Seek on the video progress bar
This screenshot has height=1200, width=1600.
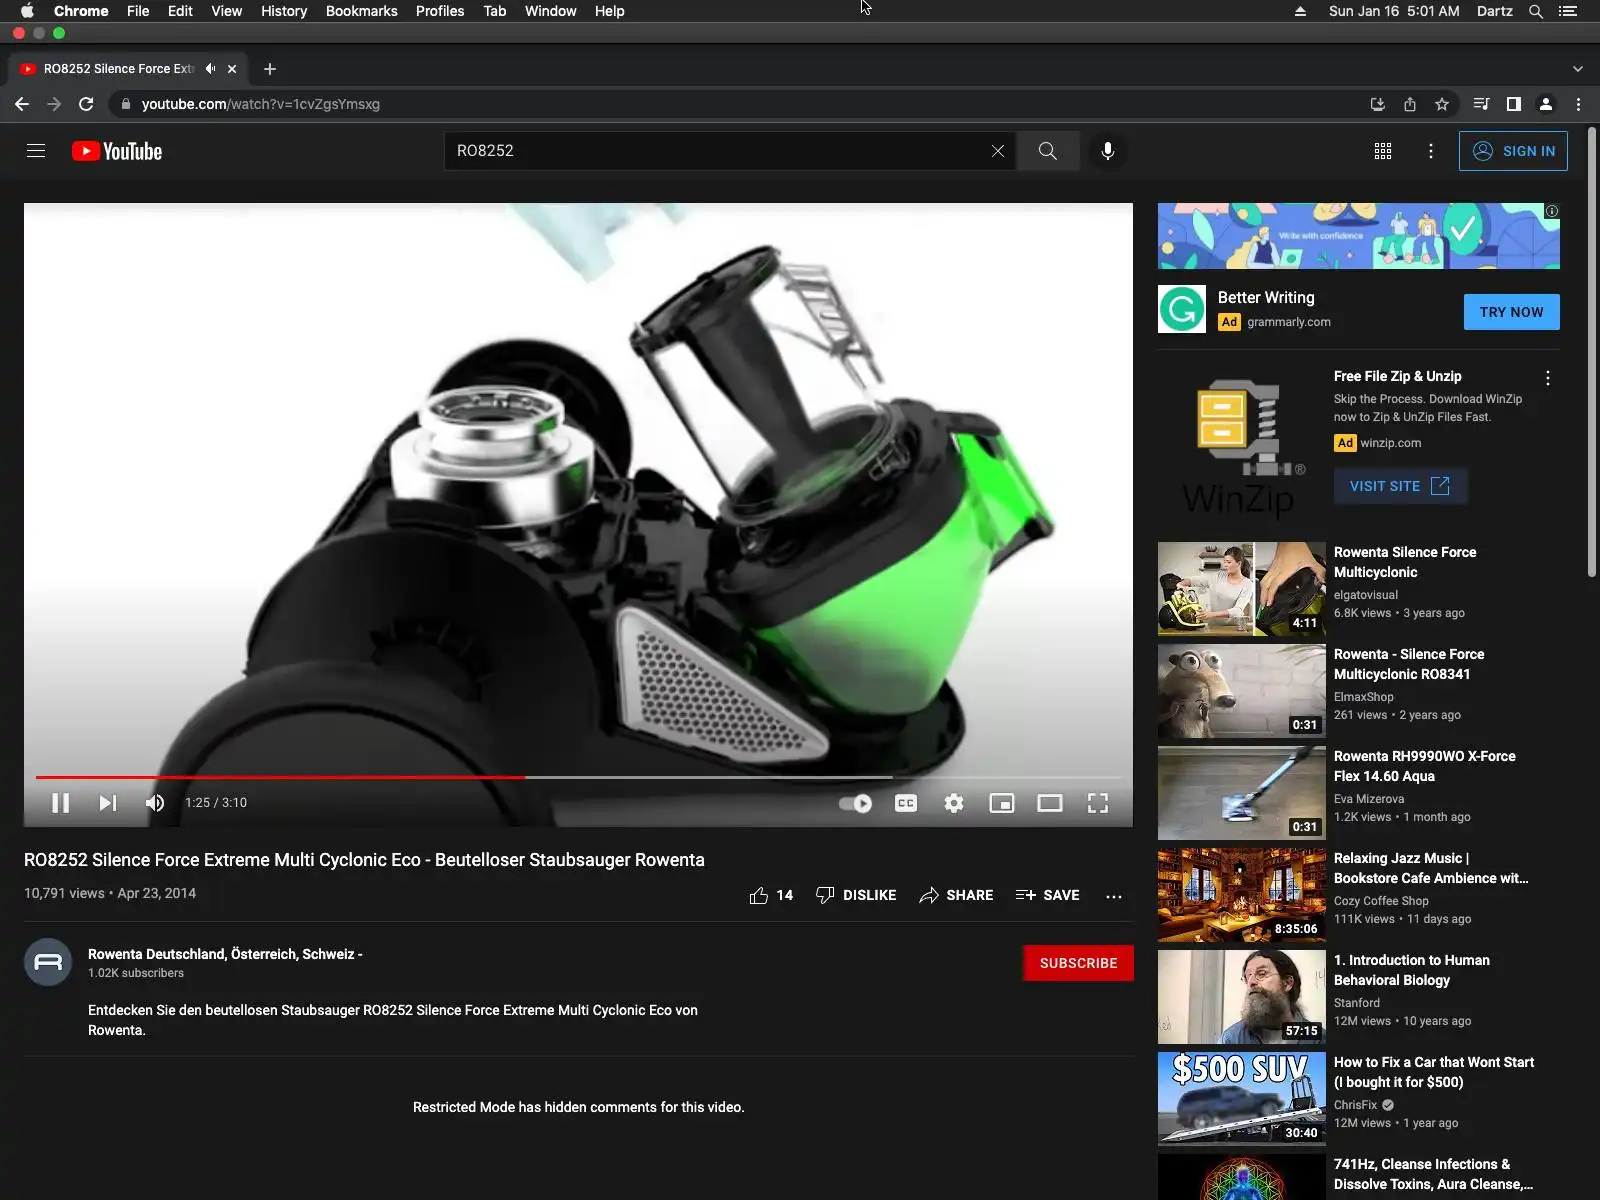click(578, 777)
